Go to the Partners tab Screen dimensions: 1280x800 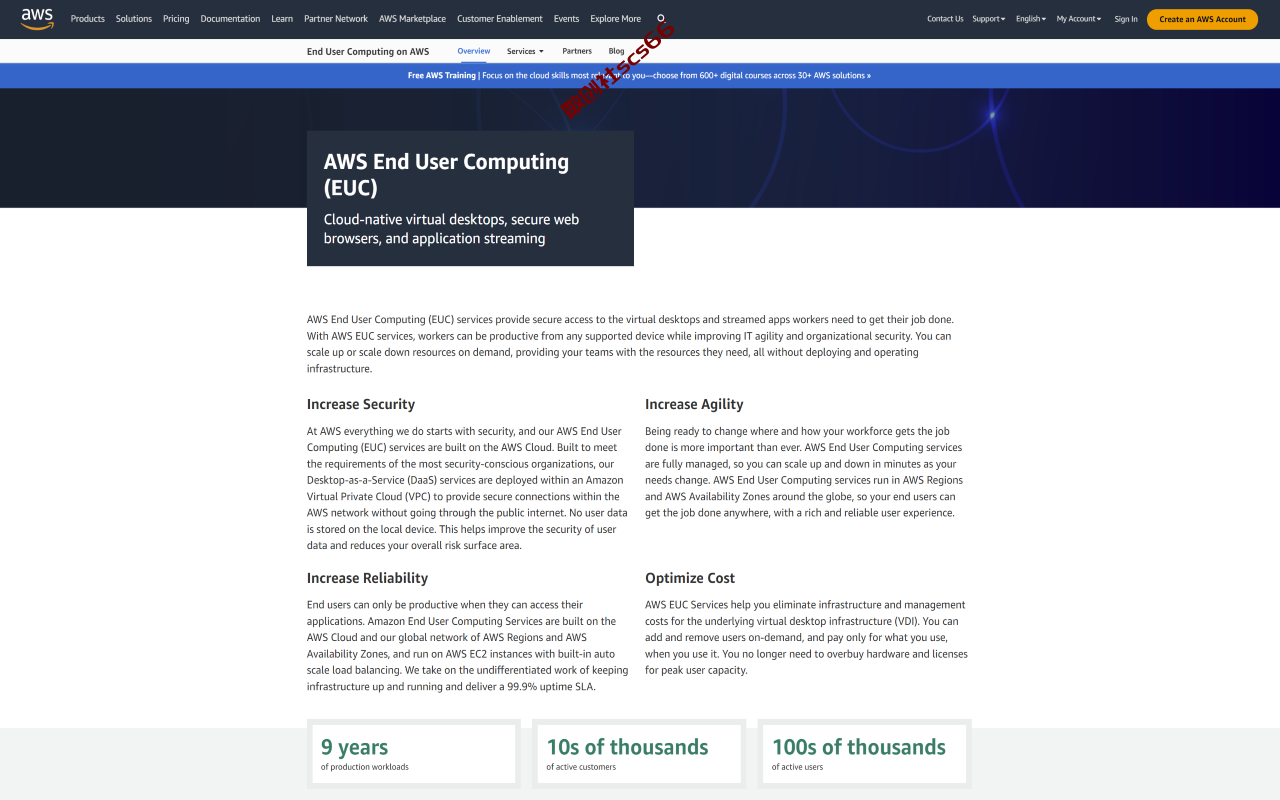pos(577,51)
